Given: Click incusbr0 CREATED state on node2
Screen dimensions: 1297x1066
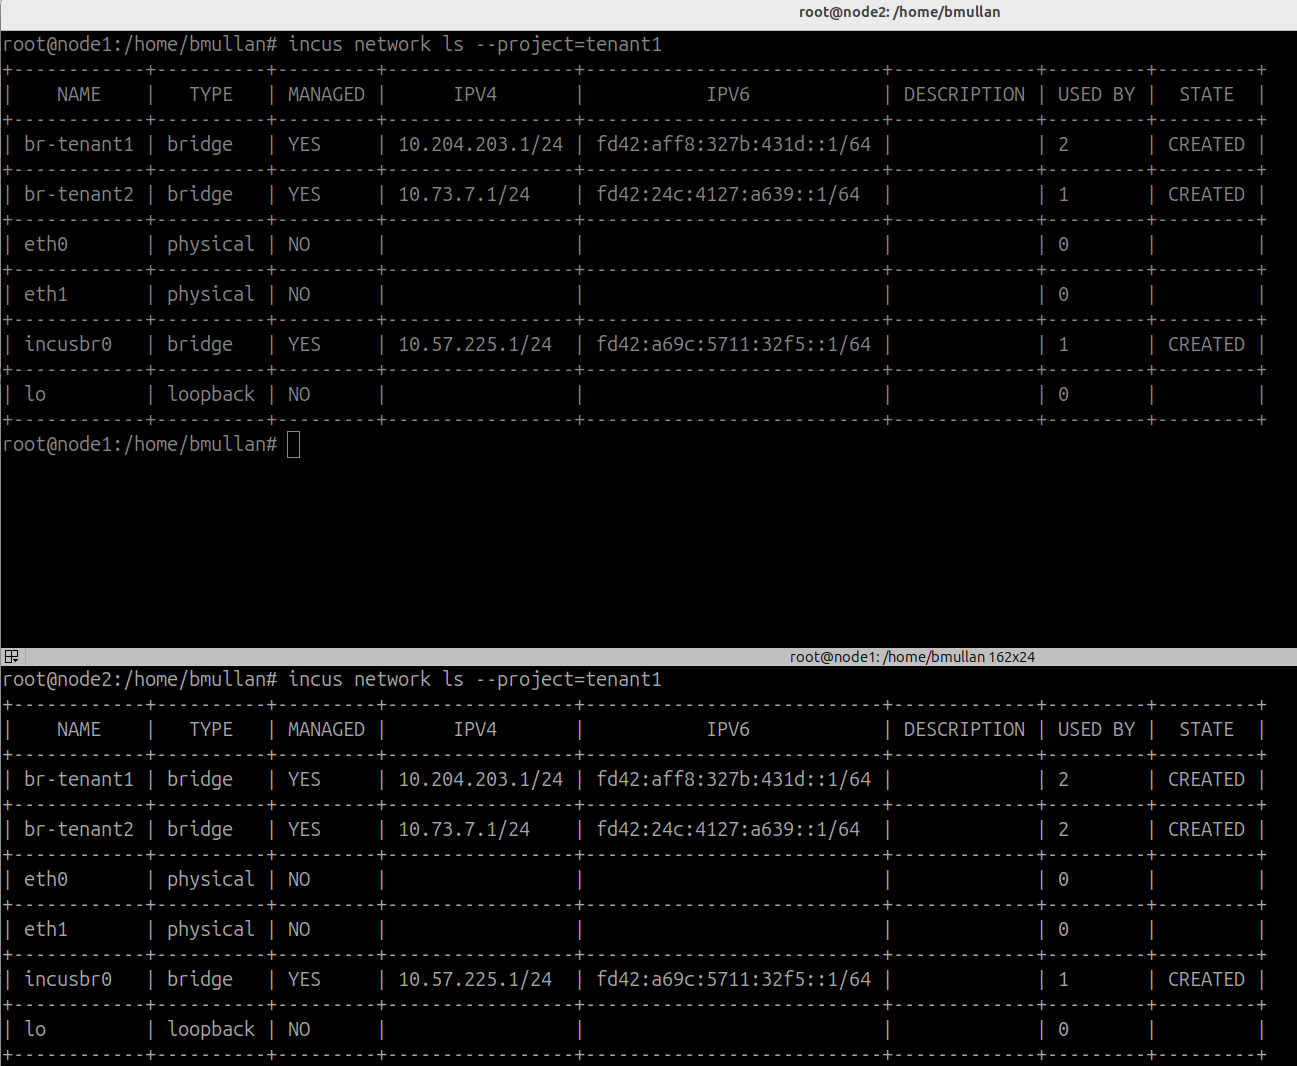Looking at the screenshot, I should 1206,979.
